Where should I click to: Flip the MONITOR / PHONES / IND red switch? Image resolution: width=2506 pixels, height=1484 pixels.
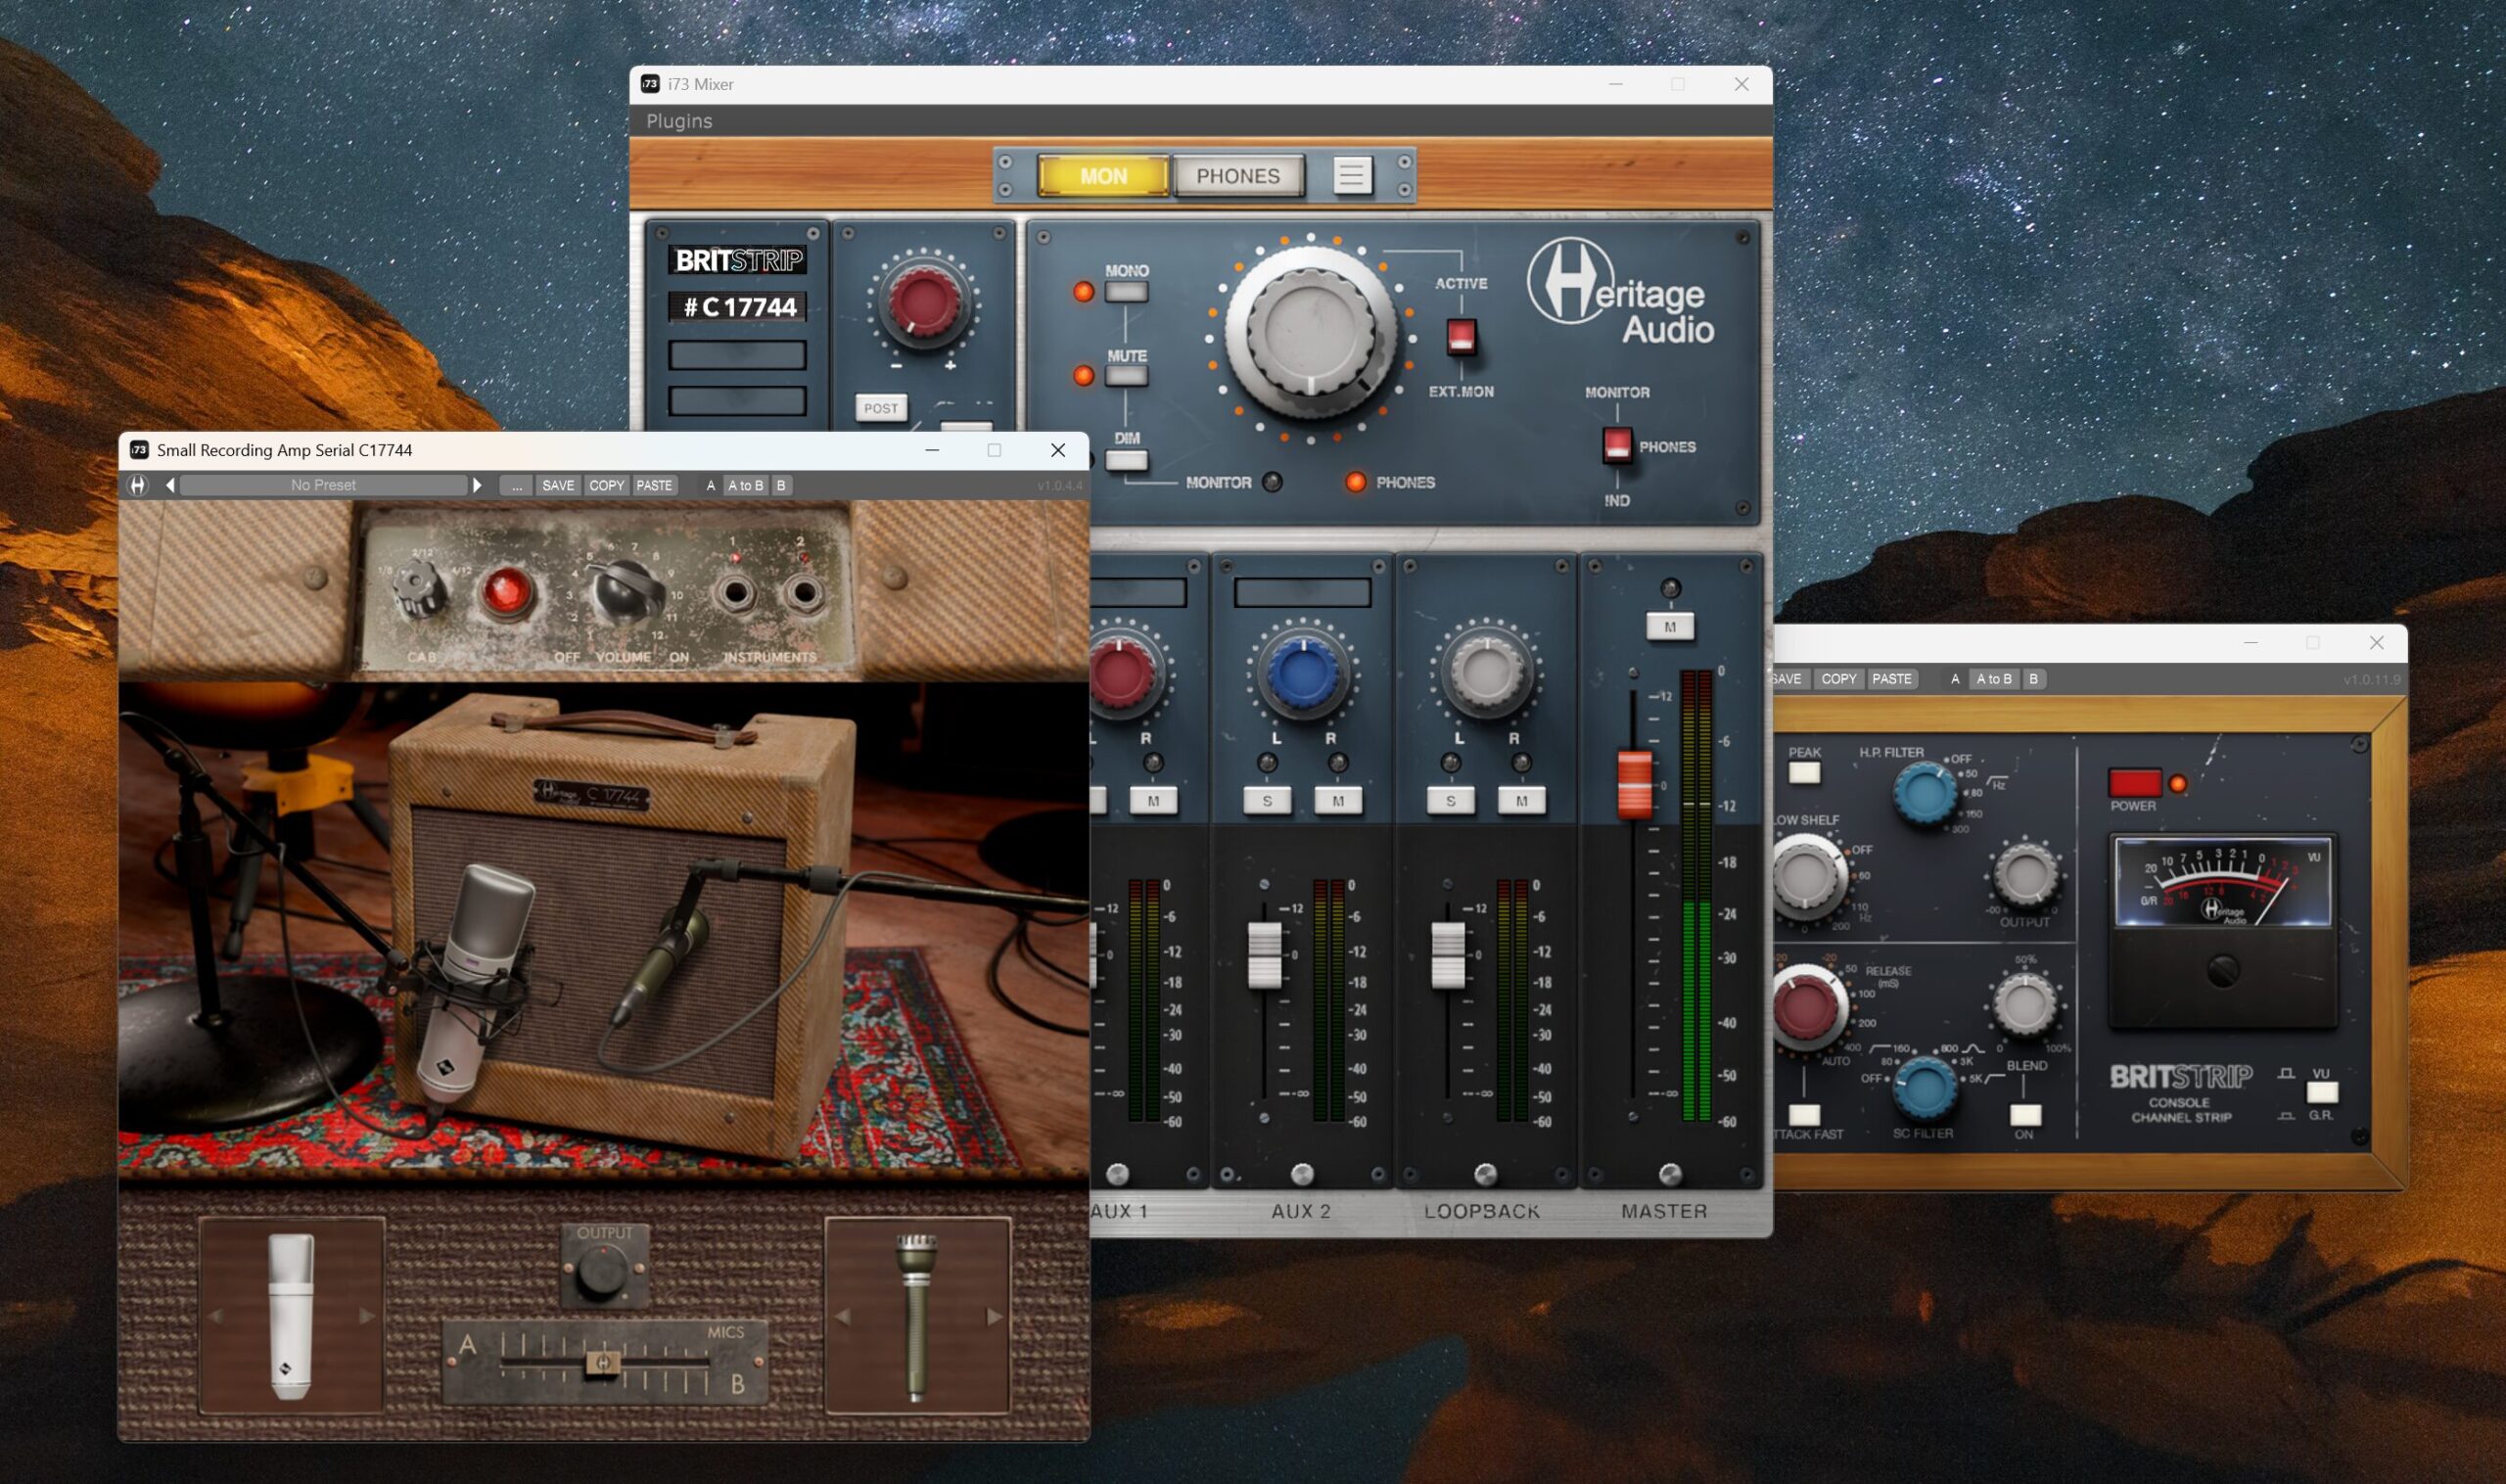[1617, 445]
